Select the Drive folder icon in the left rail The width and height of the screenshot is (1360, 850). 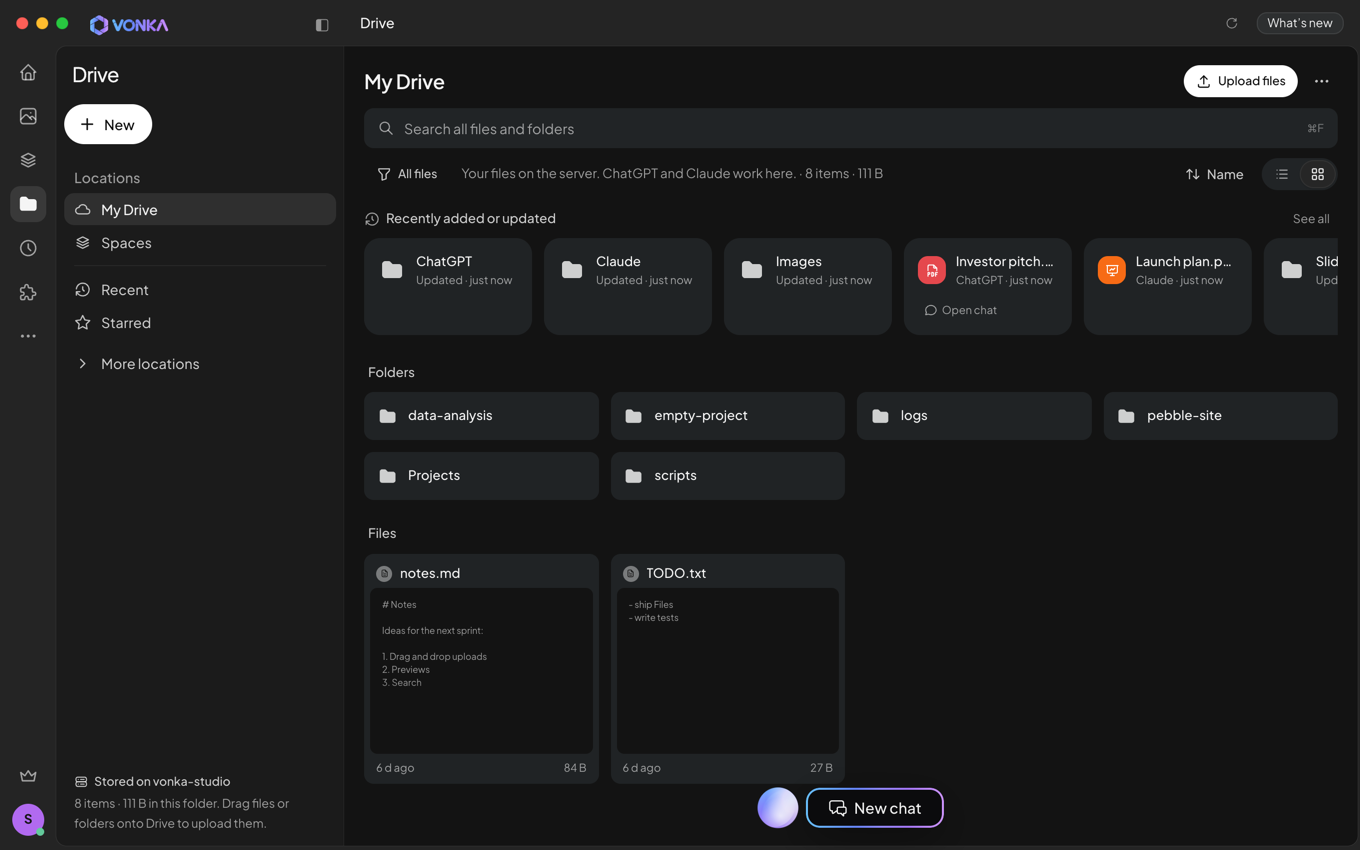[28, 204]
